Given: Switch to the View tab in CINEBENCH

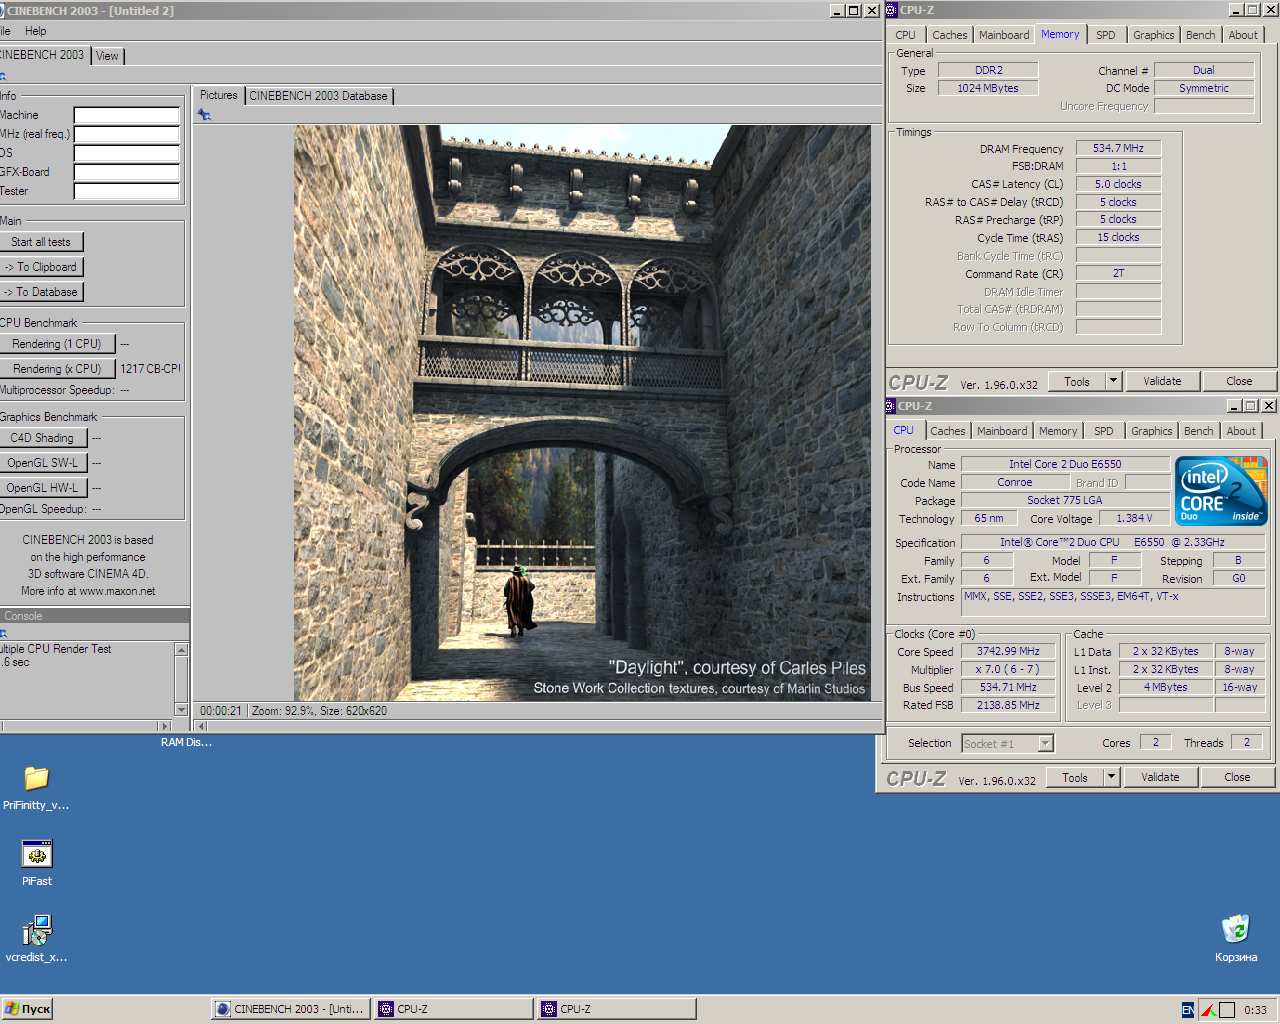Looking at the screenshot, I should tap(107, 56).
